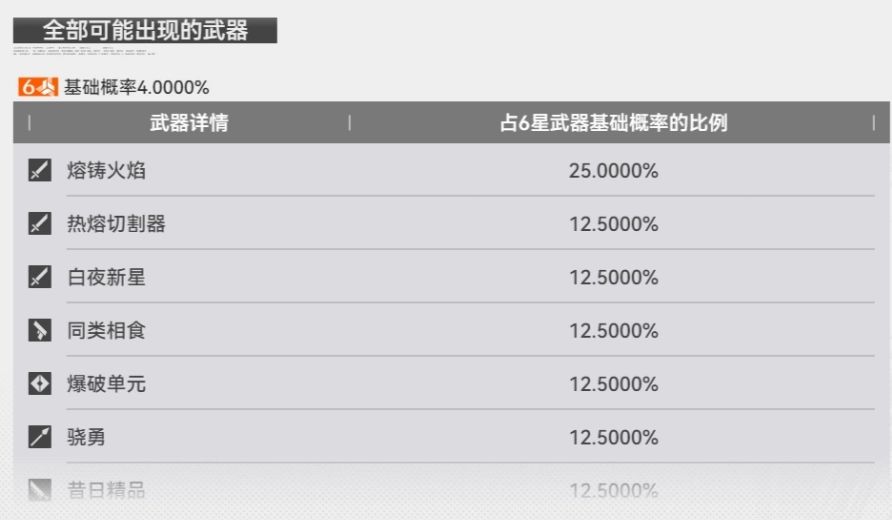Tap the faded weapon icon beside 昔日精品

pos(39,490)
